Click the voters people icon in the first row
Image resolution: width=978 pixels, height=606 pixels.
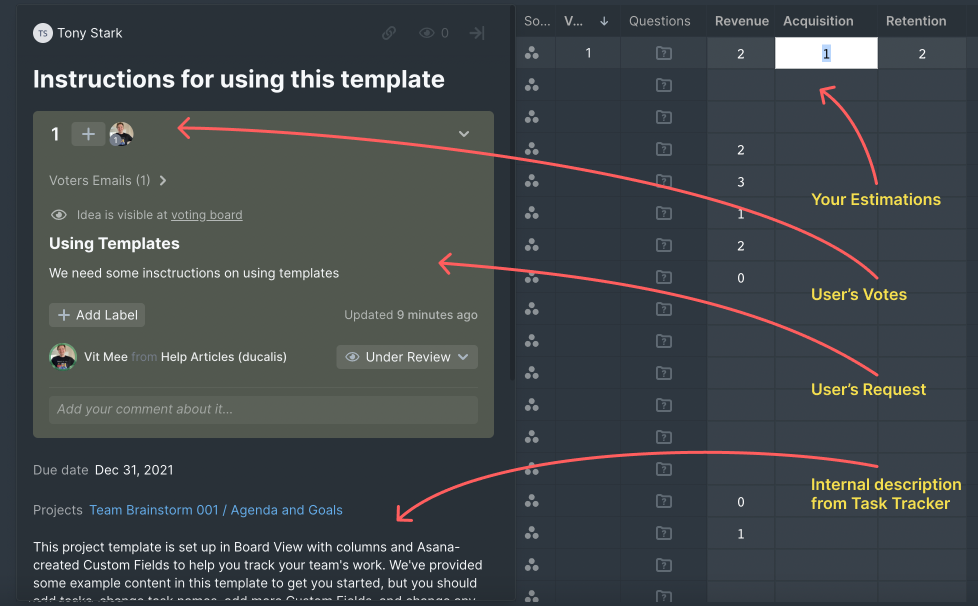point(533,53)
